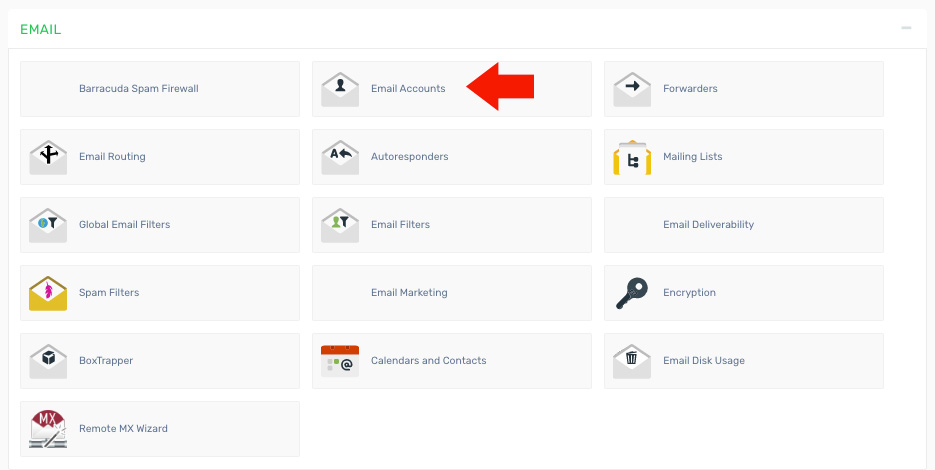Click the Global Email Filters icon
The height and width of the screenshot is (470, 935).
(x=48, y=225)
